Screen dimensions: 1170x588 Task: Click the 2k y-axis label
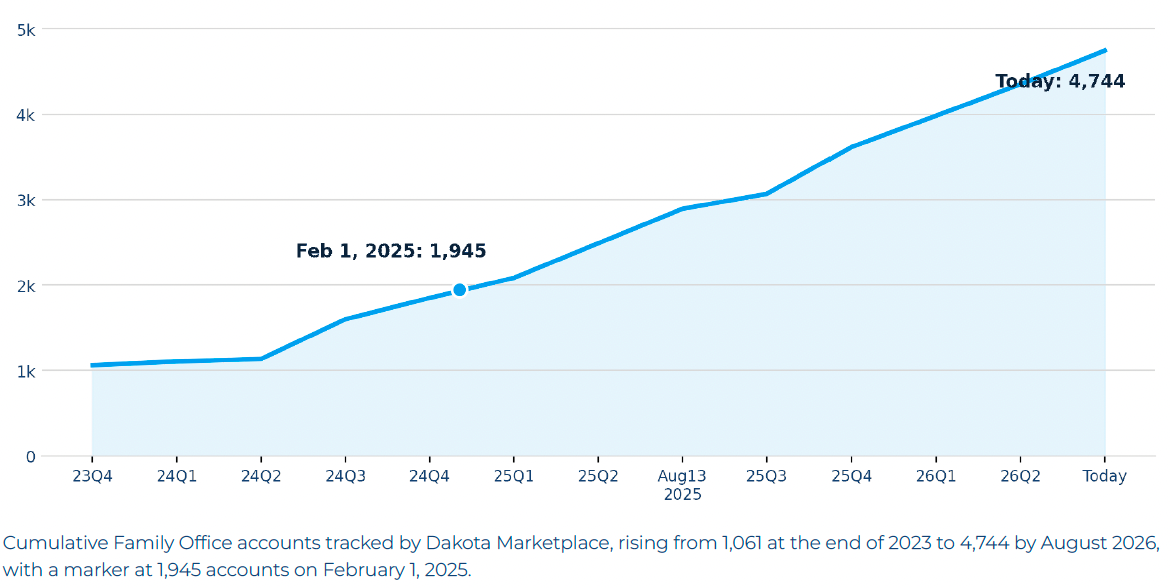26,287
